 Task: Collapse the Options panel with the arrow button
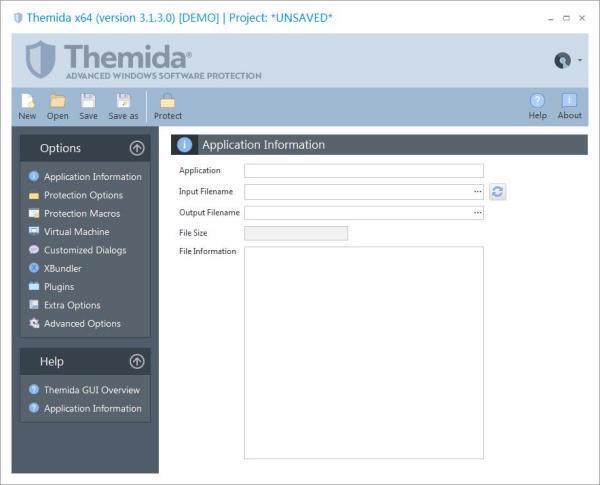click(x=137, y=148)
